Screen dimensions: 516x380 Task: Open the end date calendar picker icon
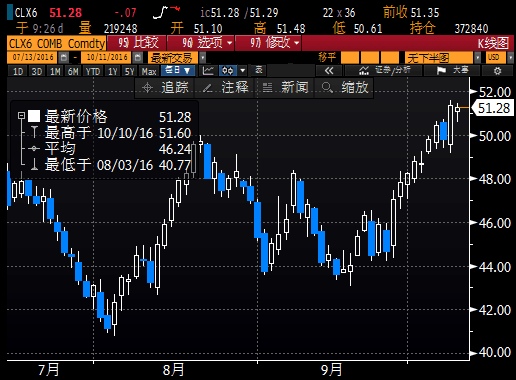click(137, 58)
